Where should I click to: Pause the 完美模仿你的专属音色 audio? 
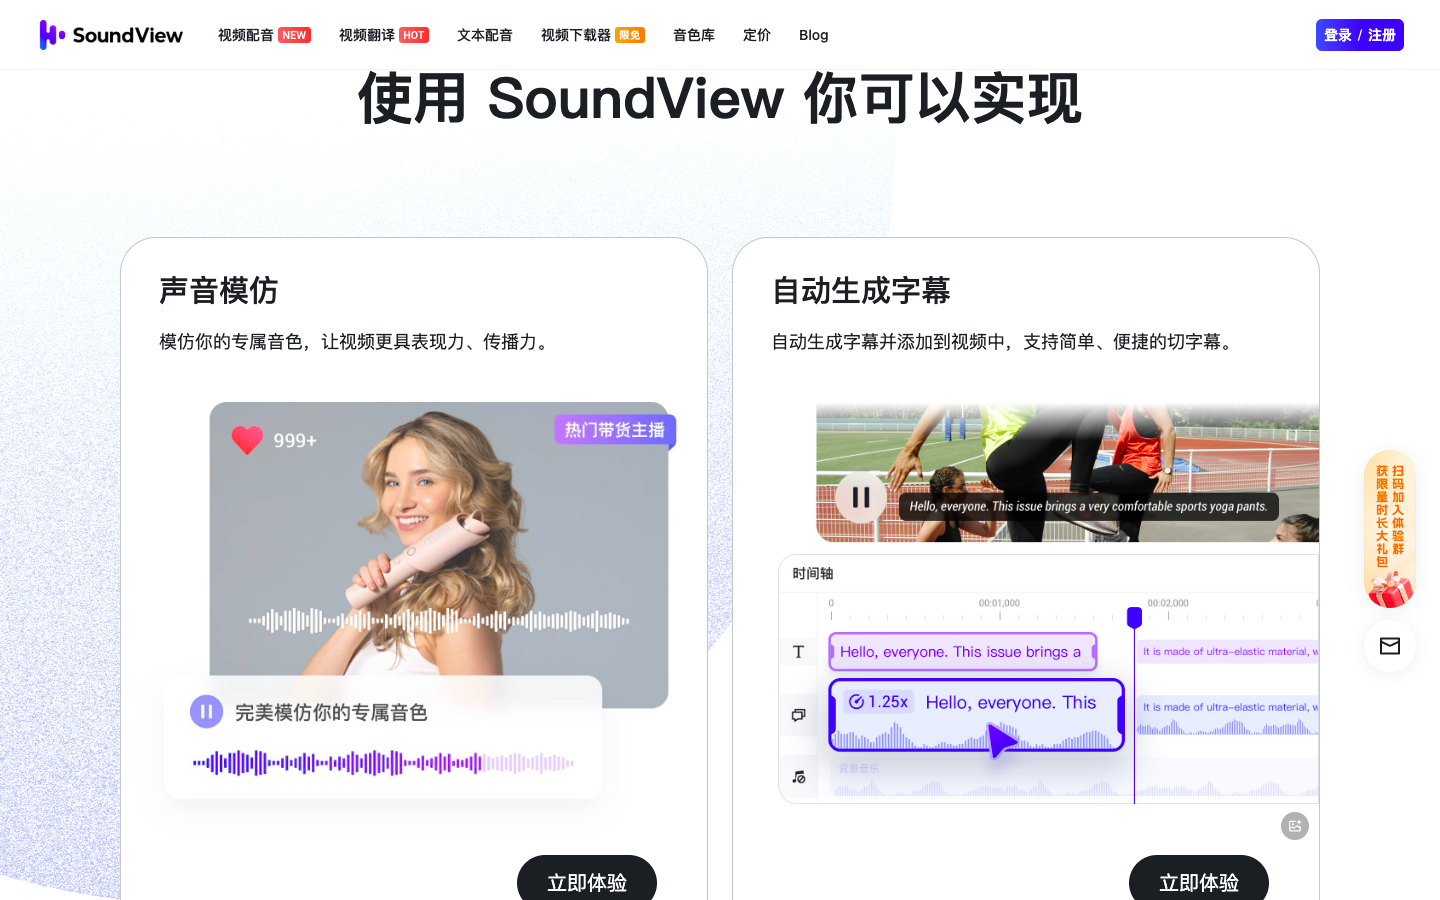(206, 712)
